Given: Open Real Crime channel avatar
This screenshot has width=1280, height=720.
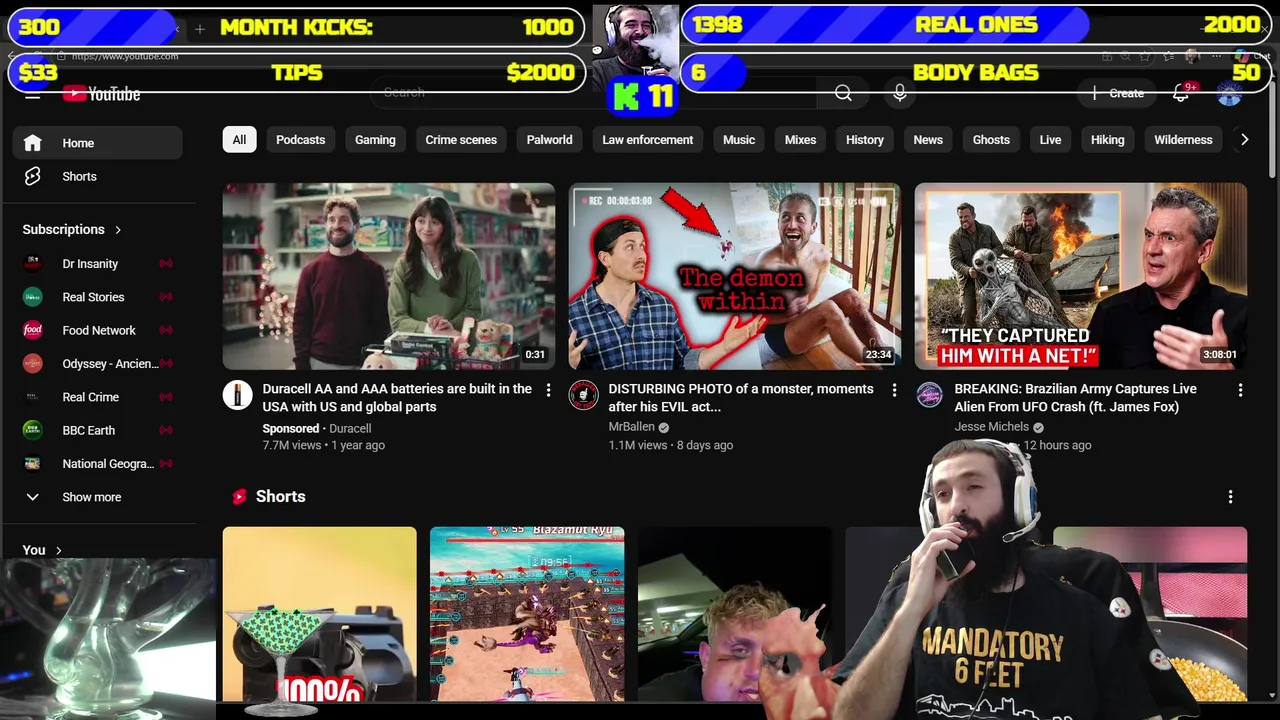Looking at the screenshot, I should click(x=33, y=397).
